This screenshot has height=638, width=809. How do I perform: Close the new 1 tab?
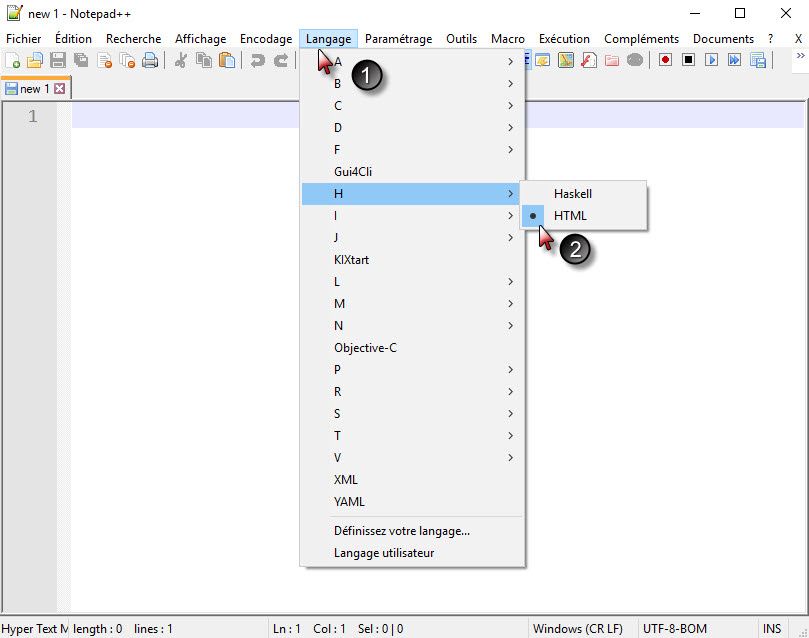click(60, 89)
